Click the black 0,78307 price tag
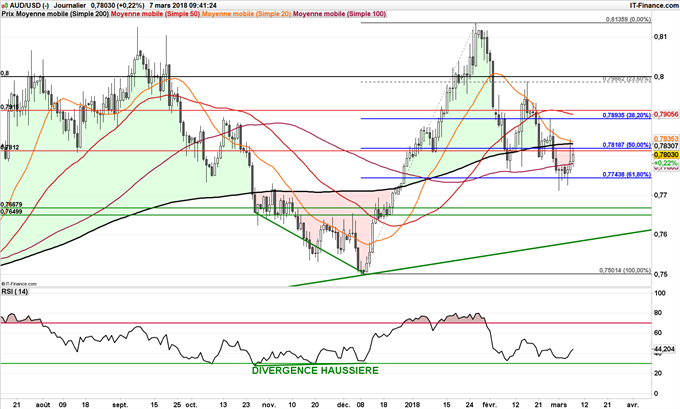 click(666, 146)
